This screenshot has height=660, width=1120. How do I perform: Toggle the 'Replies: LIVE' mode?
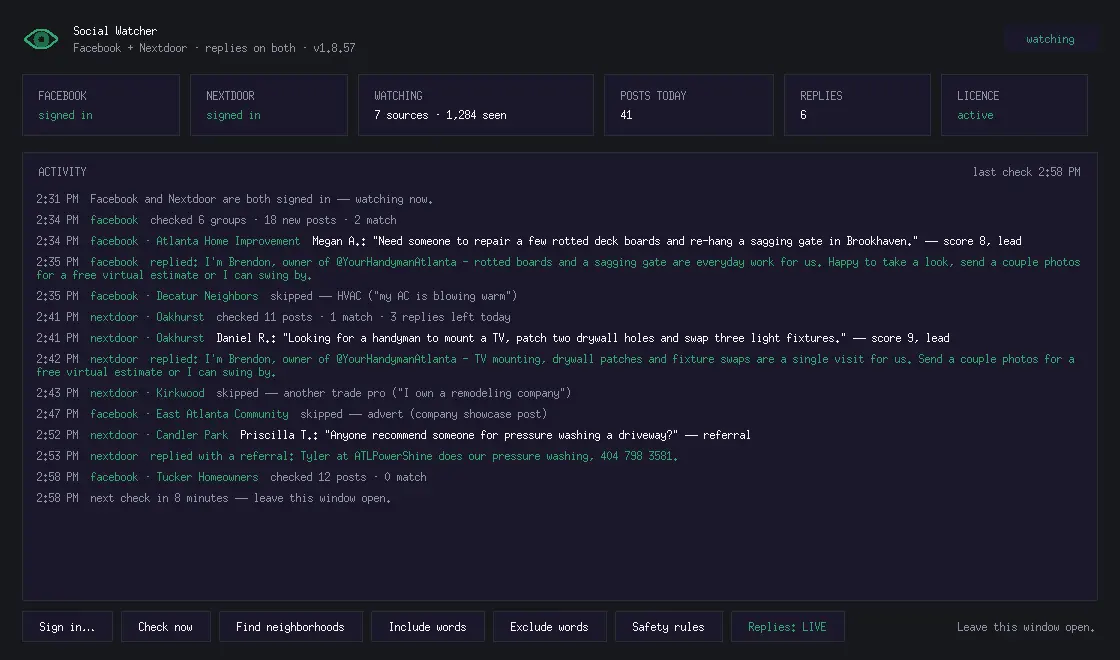pyautogui.click(x=787, y=626)
